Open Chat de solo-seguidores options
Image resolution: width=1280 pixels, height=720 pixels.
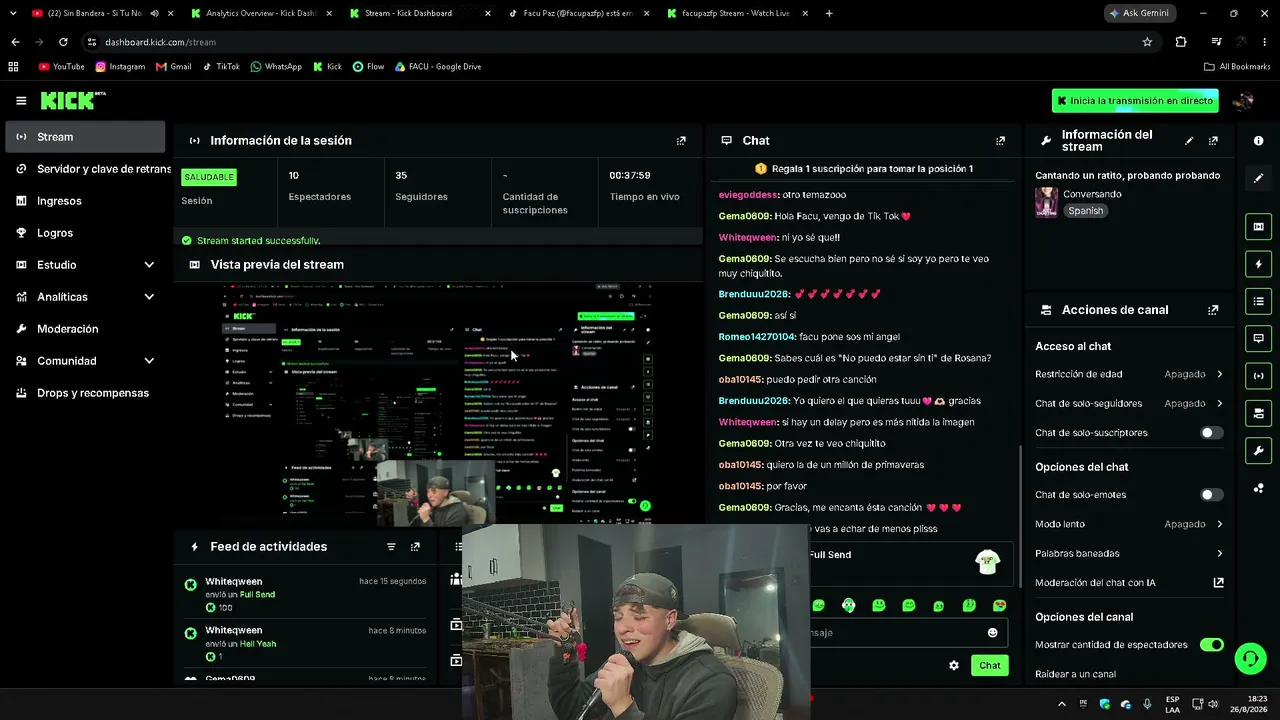click(x=1129, y=403)
